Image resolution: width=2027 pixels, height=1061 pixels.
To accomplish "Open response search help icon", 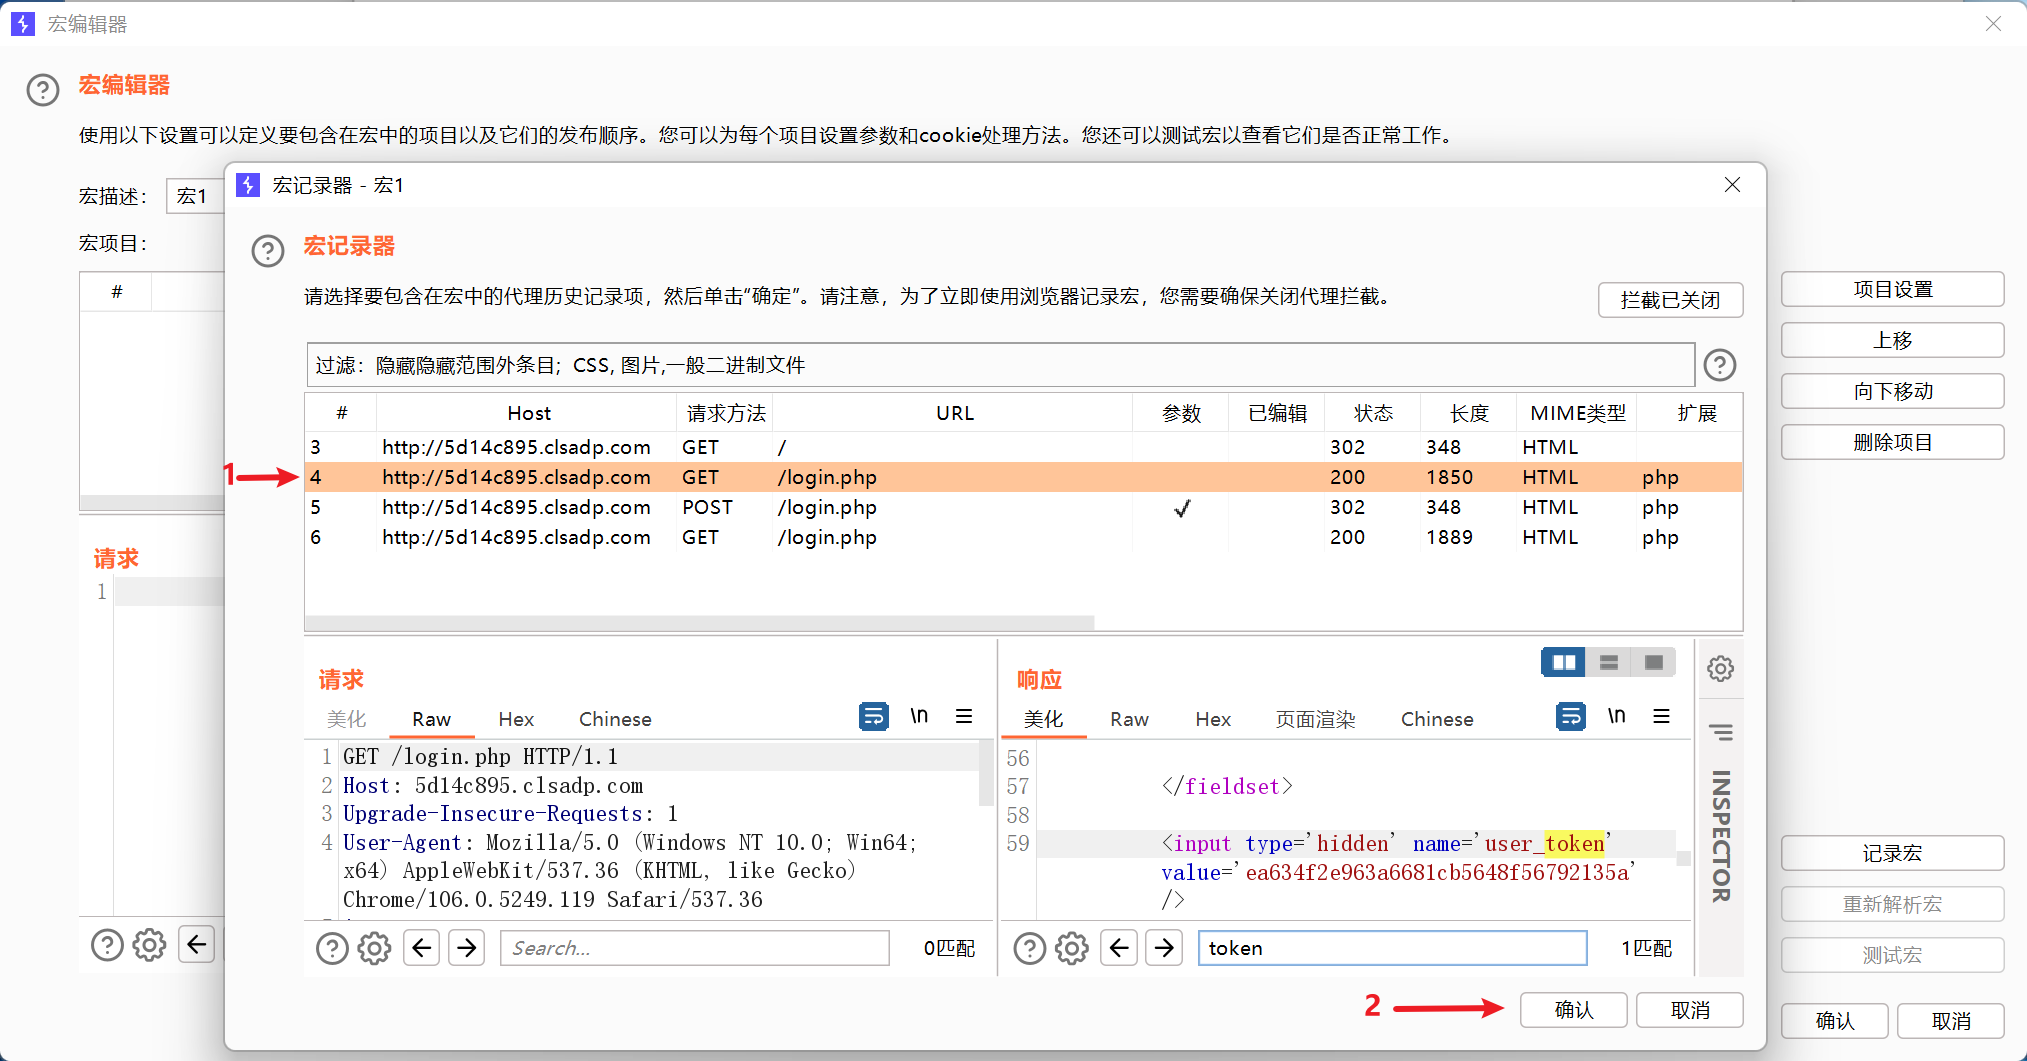I will click(1029, 948).
